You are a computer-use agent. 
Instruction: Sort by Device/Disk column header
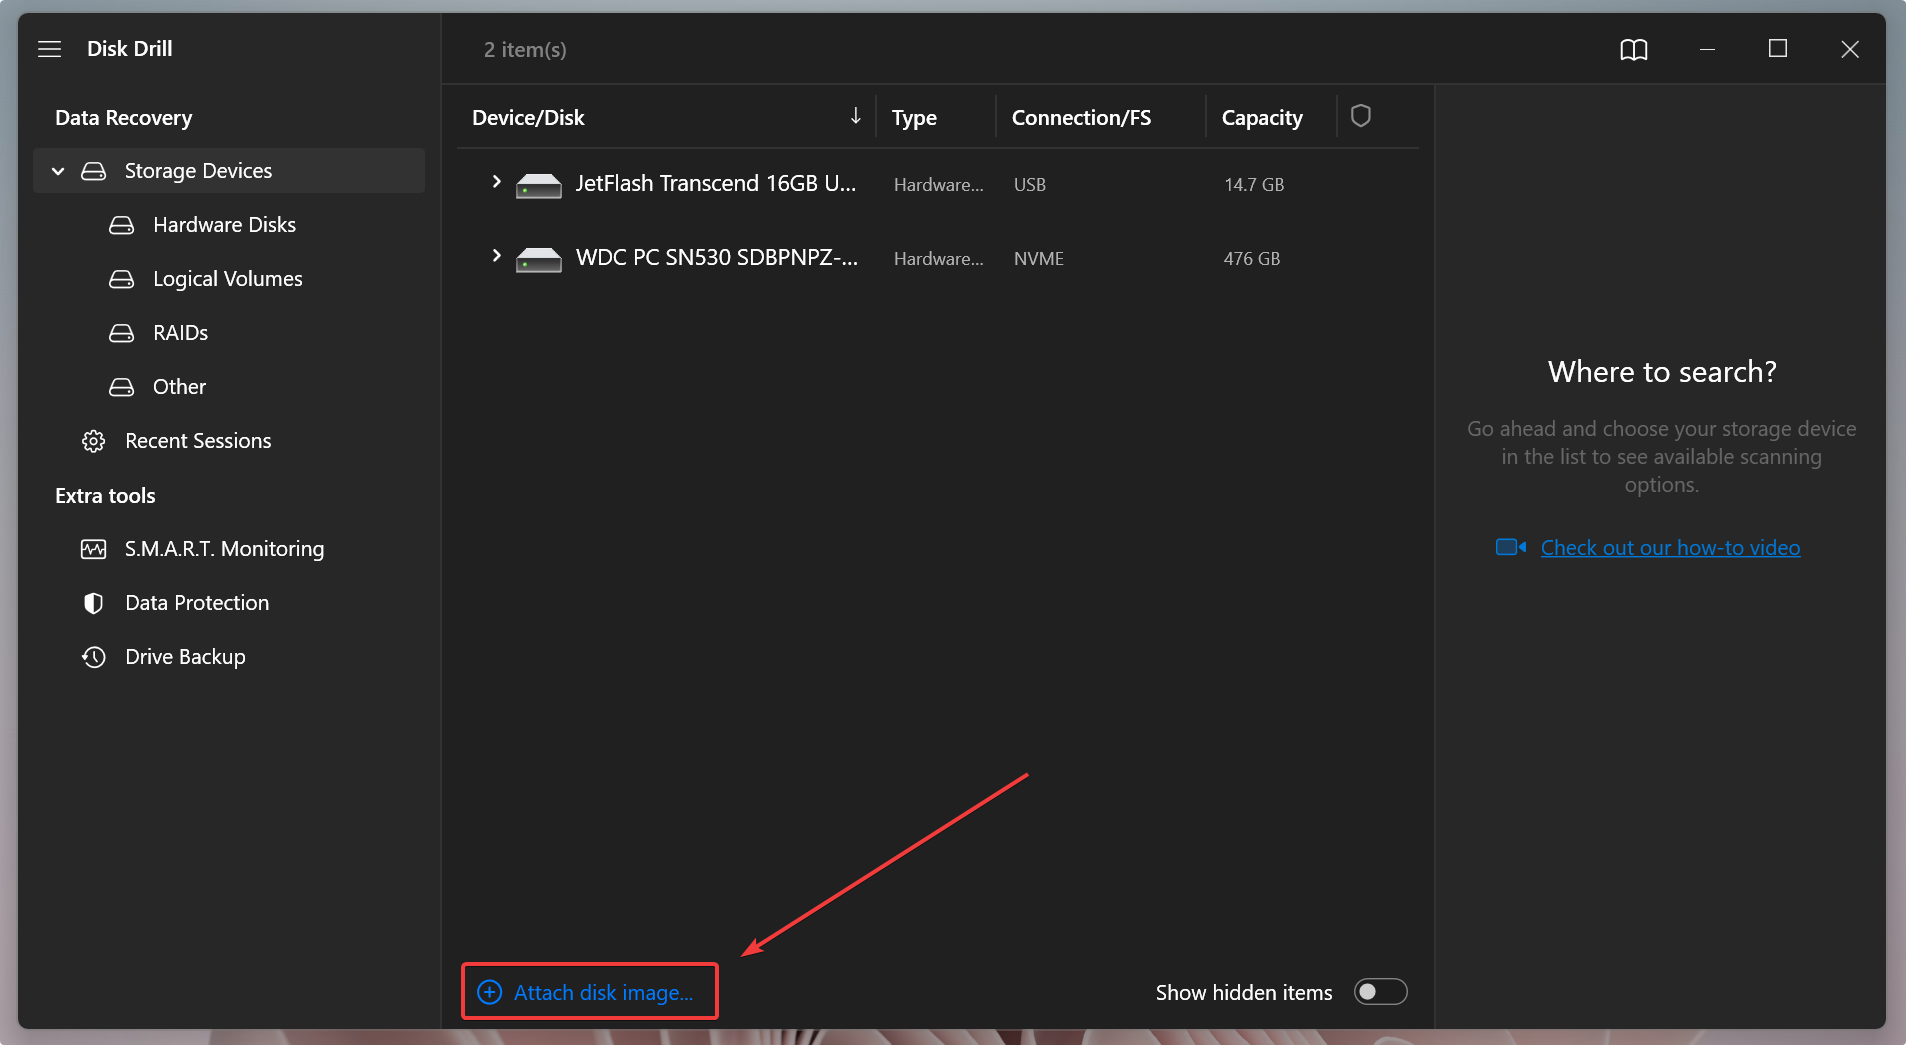[x=528, y=118]
